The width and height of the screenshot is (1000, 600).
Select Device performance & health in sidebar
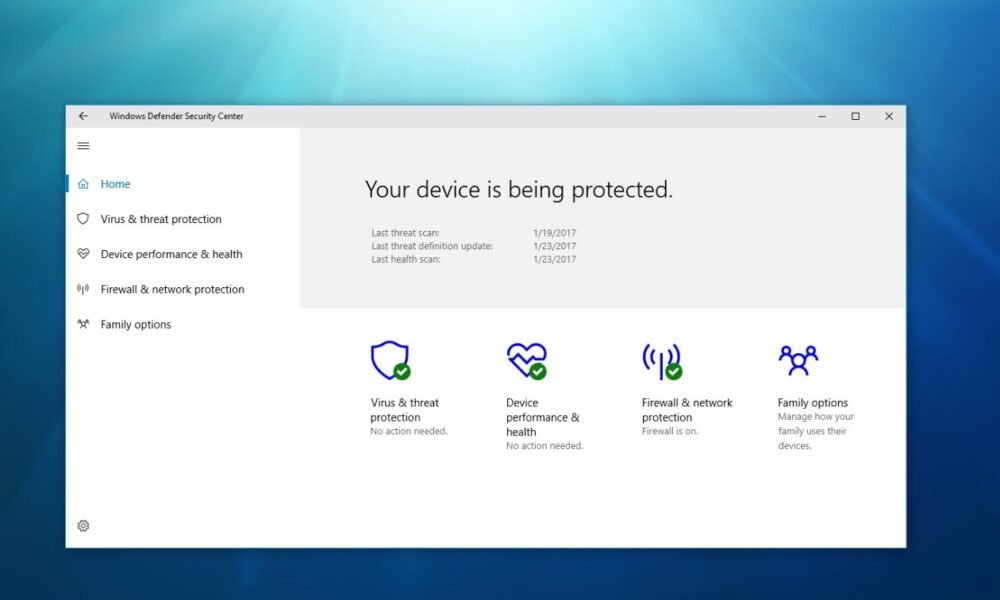coord(172,254)
